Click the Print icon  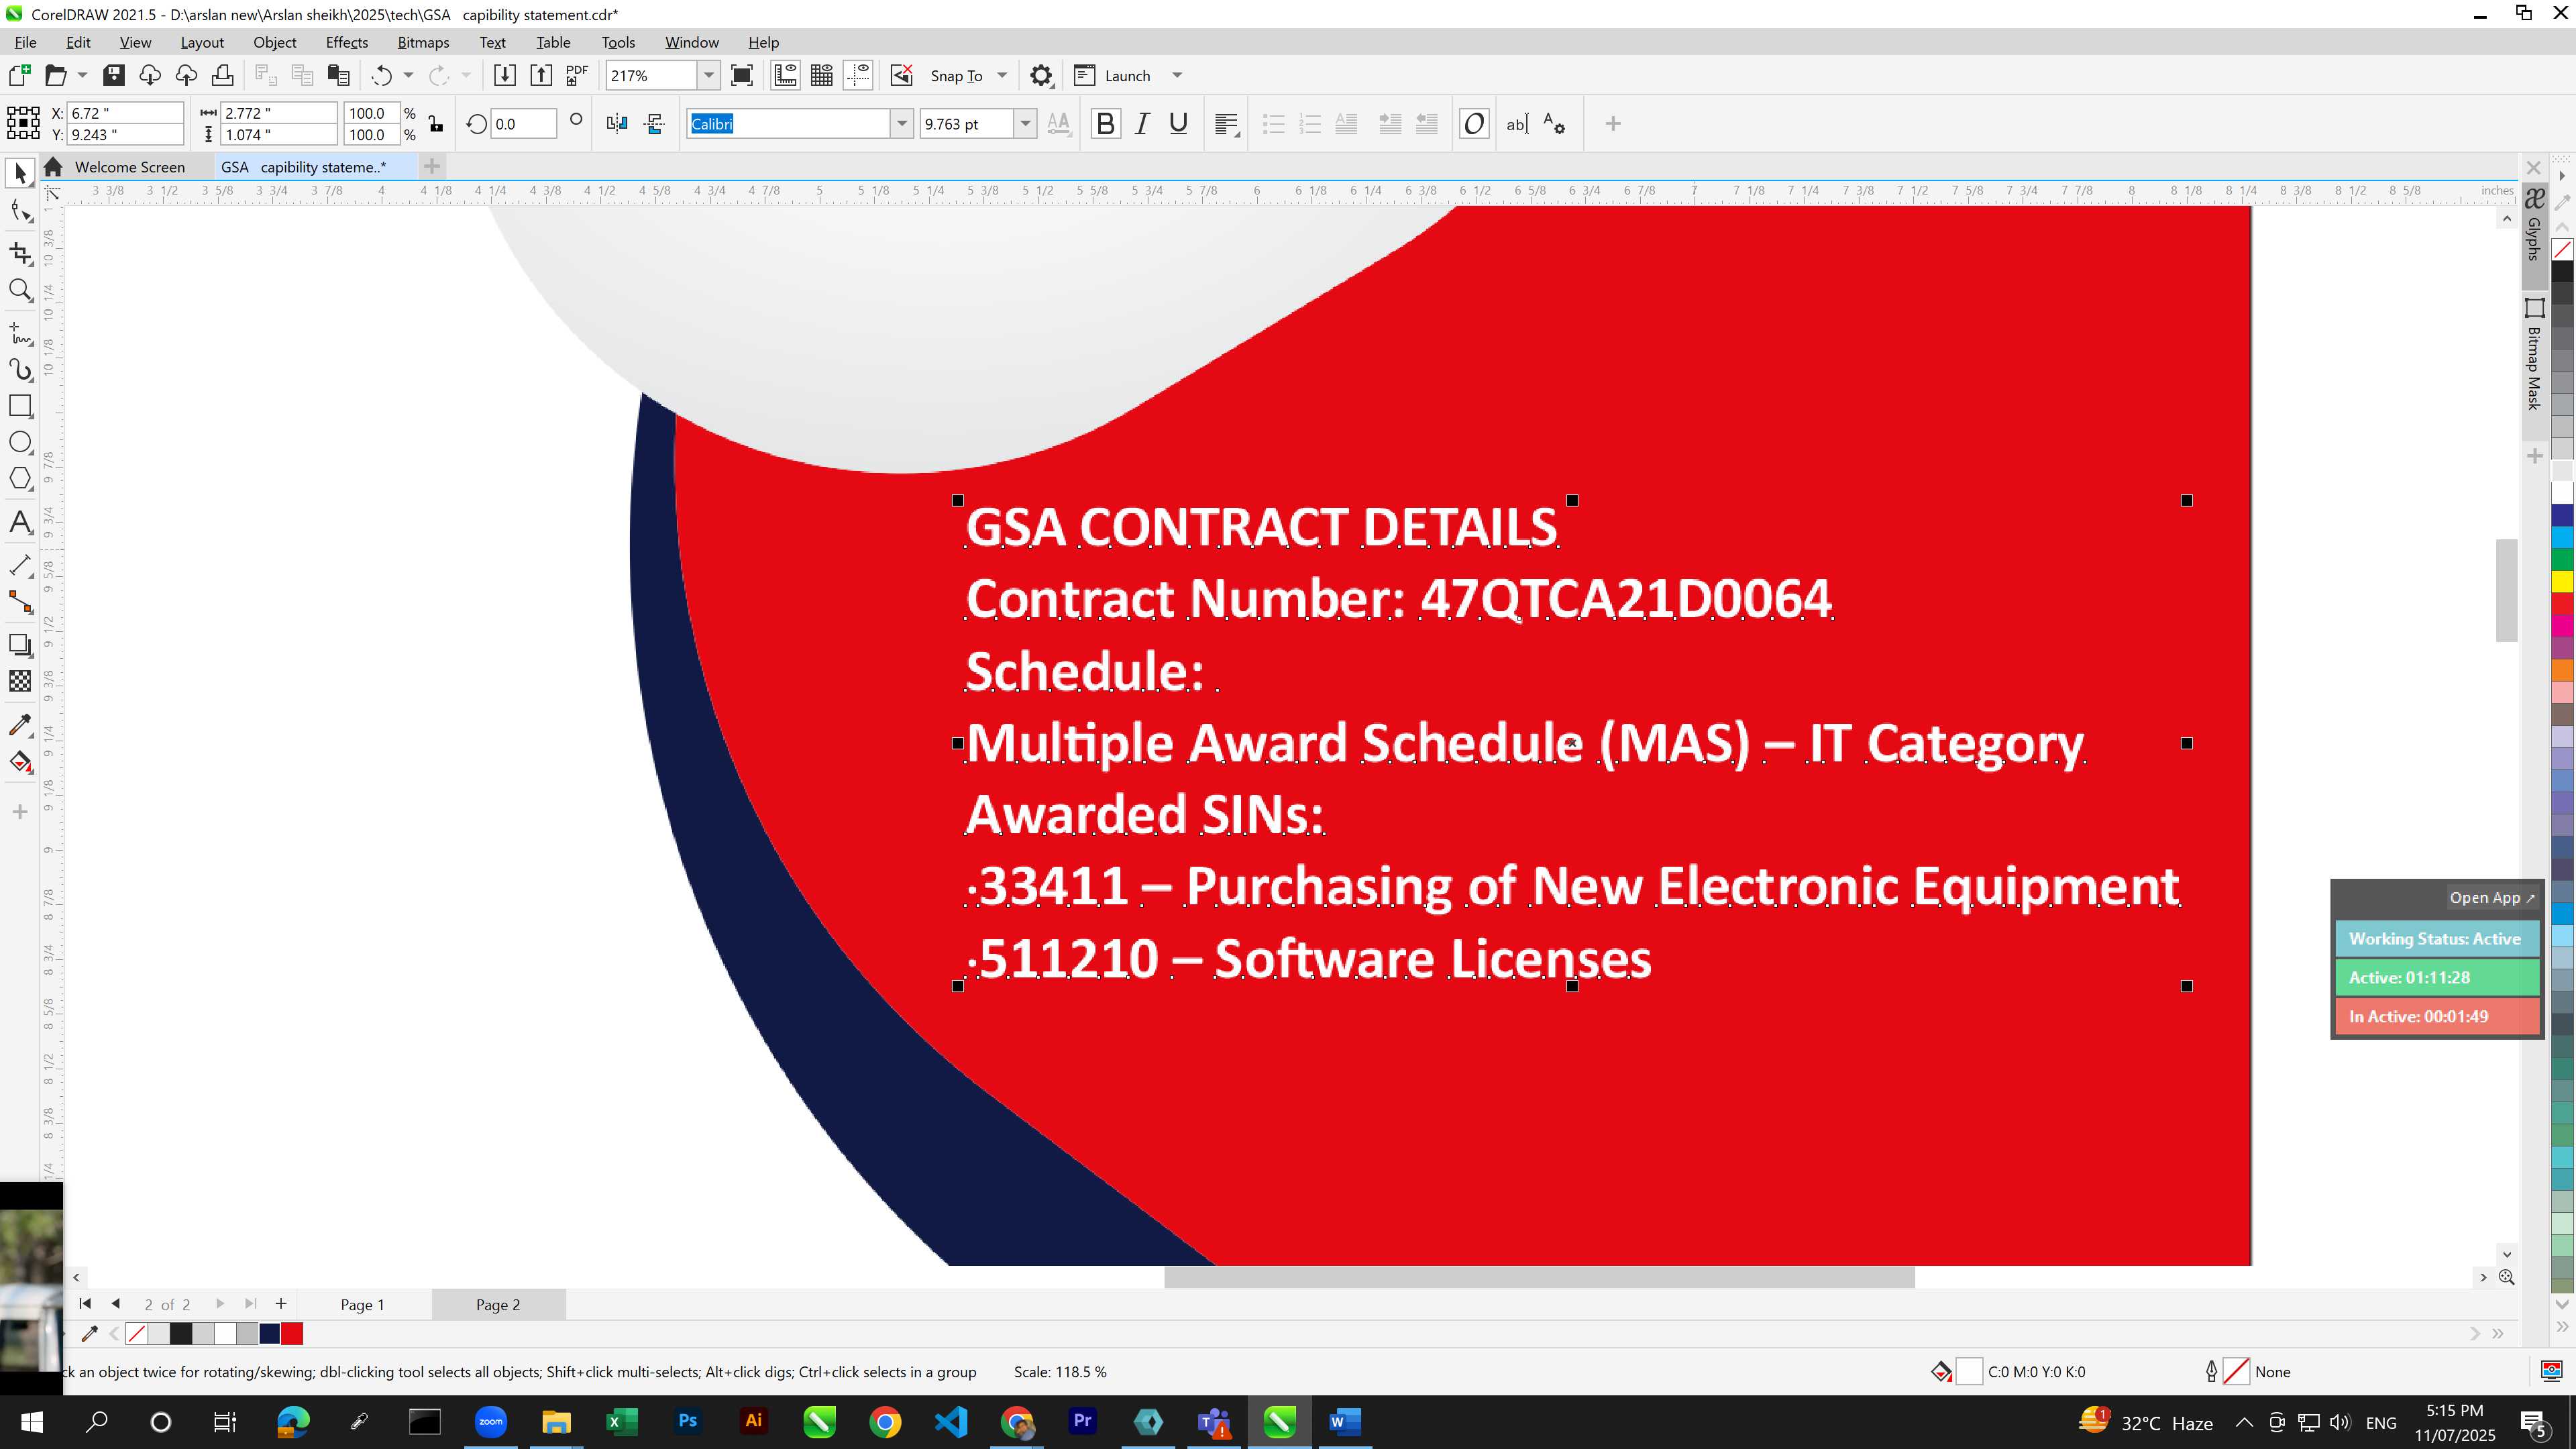click(x=223, y=75)
